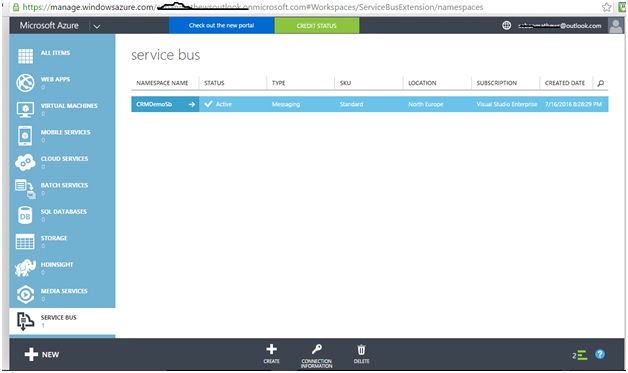Select Cloud Services label in sidebar
This screenshot has width=628, height=373.
point(64,158)
